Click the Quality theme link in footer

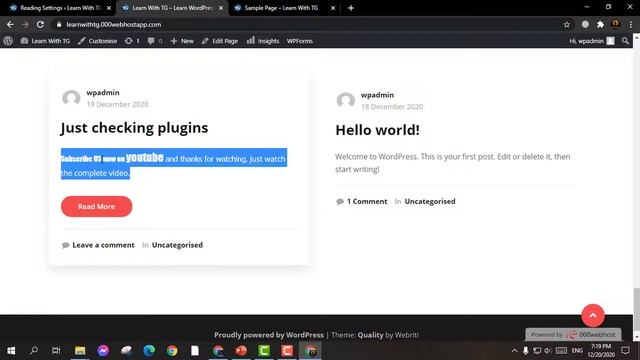coord(370,335)
